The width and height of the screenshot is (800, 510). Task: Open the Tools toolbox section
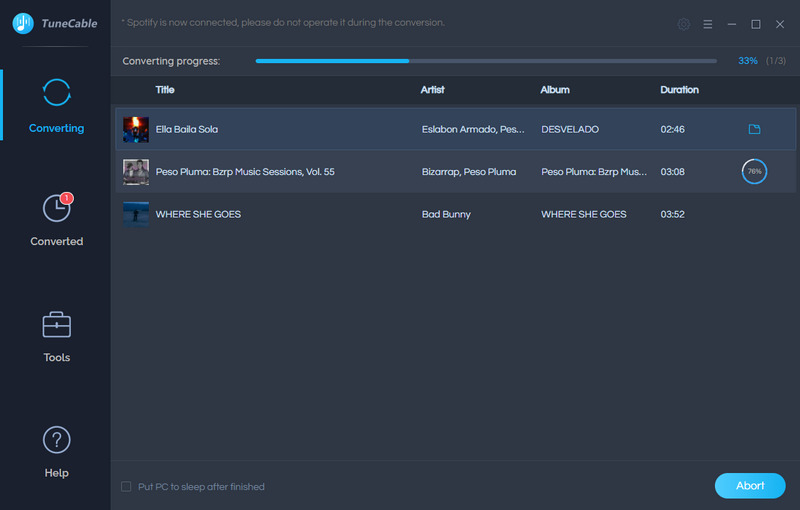pyautogui.click(x=56, y=337)
